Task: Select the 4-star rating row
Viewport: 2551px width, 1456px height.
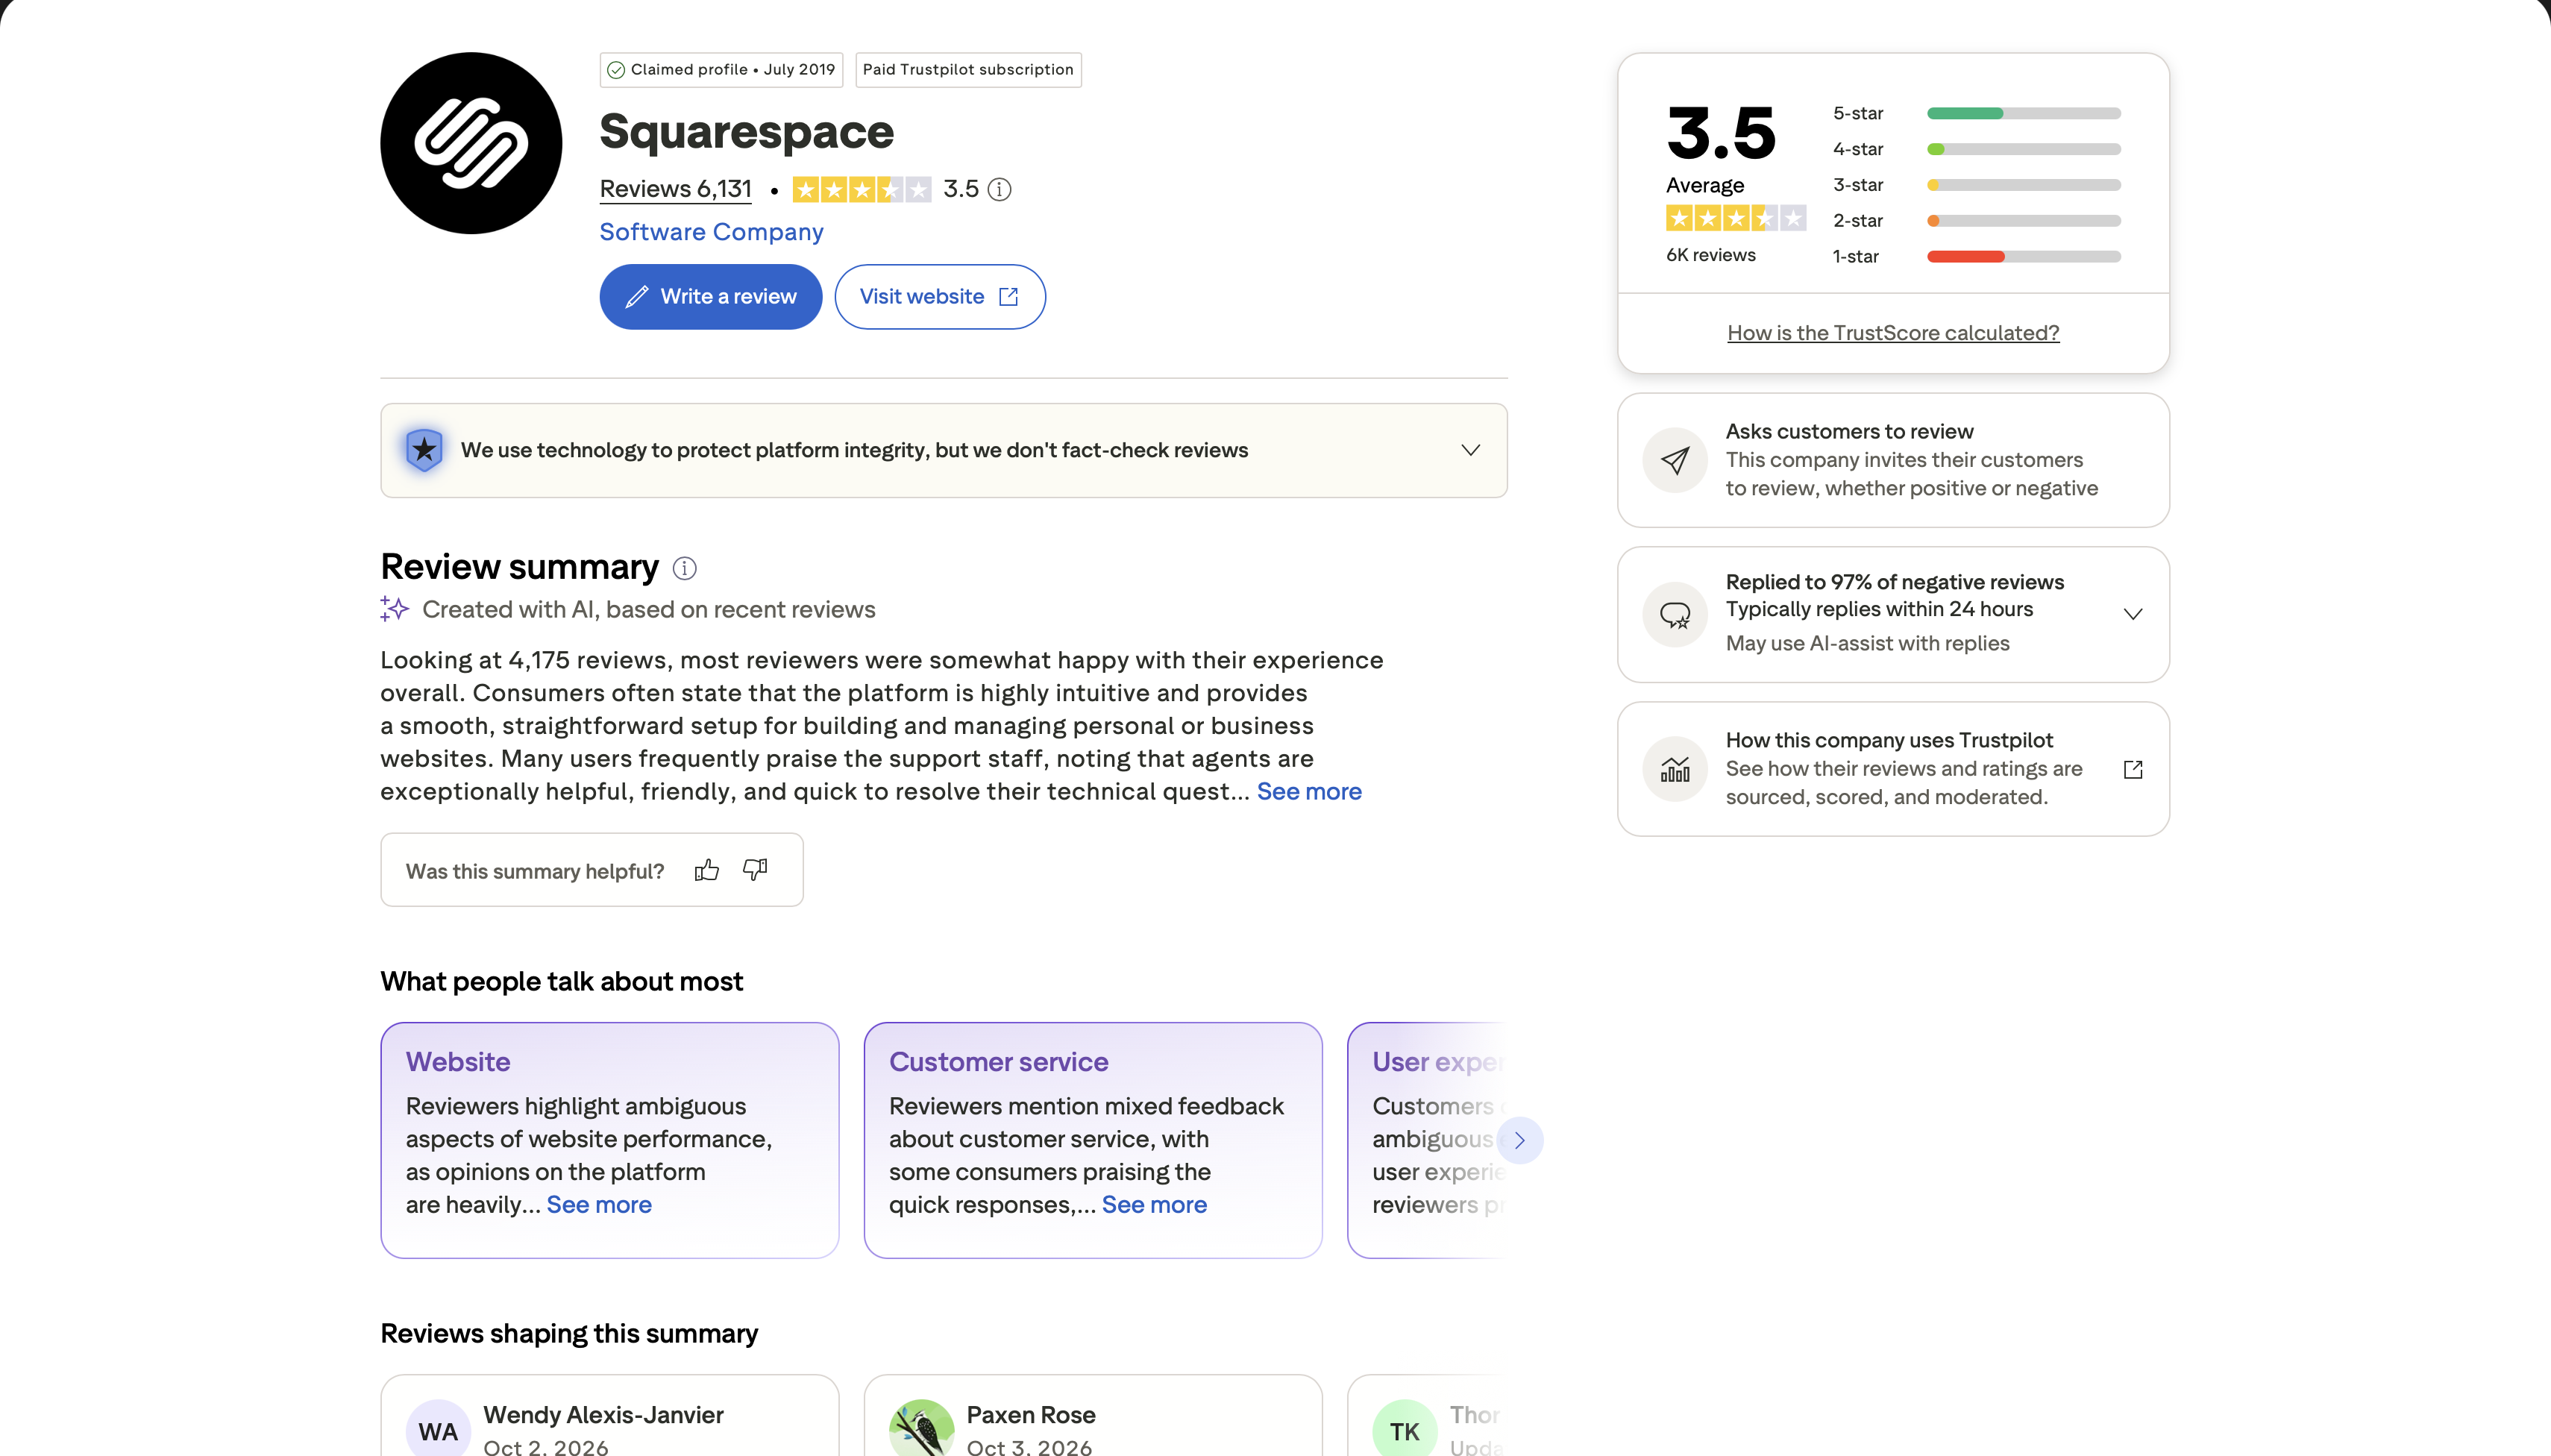Action: coord(1976,149)
